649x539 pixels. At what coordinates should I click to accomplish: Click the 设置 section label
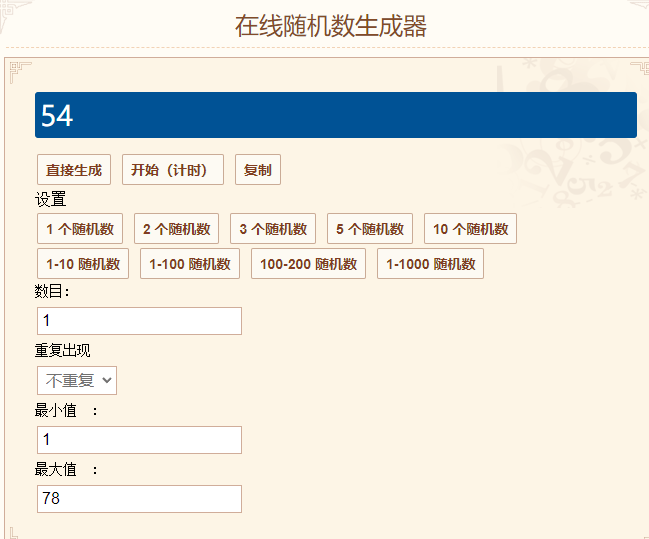coord(50,199)
